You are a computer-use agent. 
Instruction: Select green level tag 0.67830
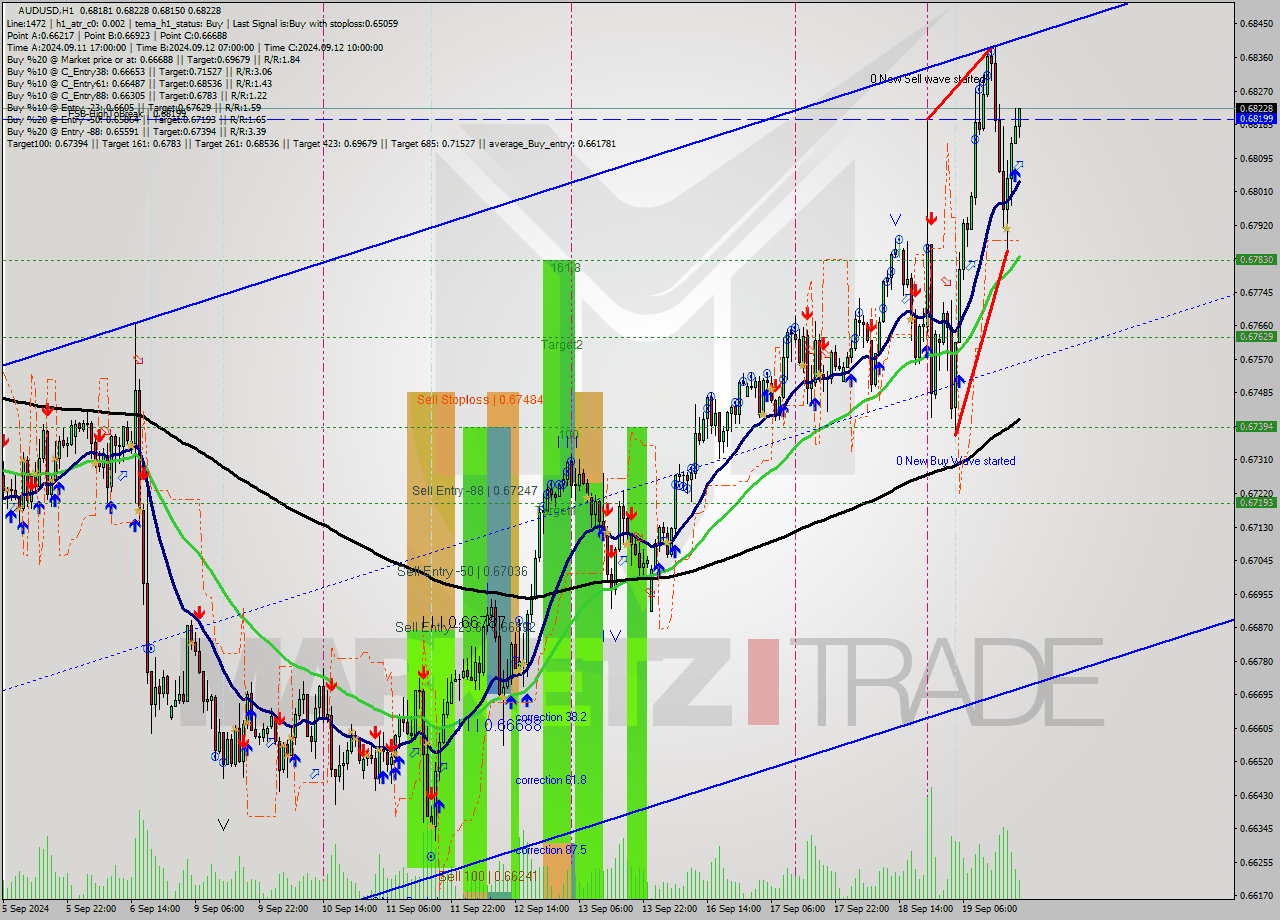pyautogui.click(x=1255, y=259)
